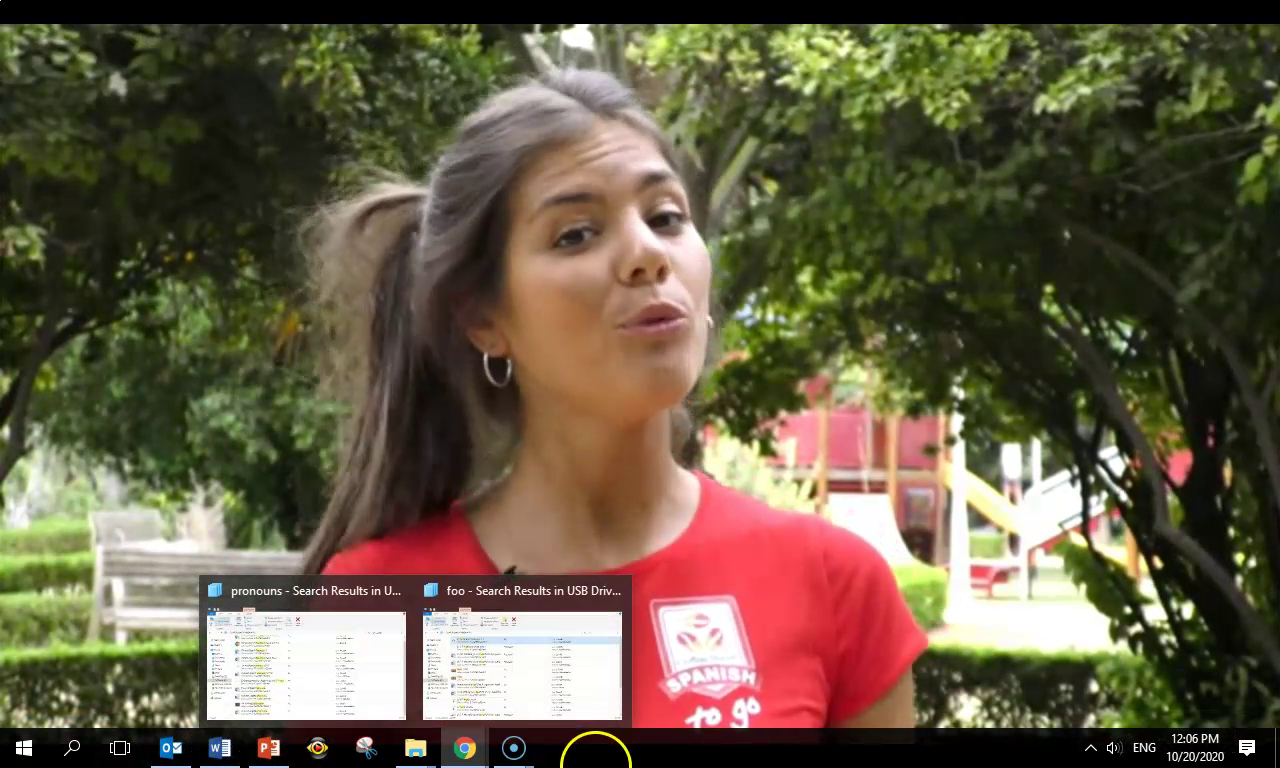The width and height of the screenshot is (1280, 768).
Task: Open the Snipping Tool scissors icon
Action: [367, 748]
